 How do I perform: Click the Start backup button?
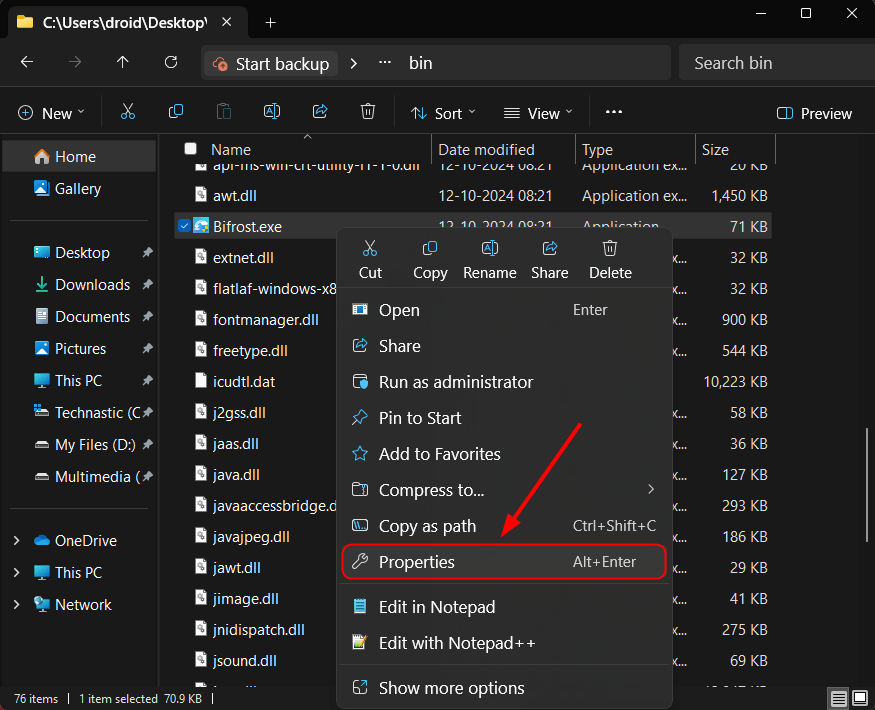(x=270, y=63)
